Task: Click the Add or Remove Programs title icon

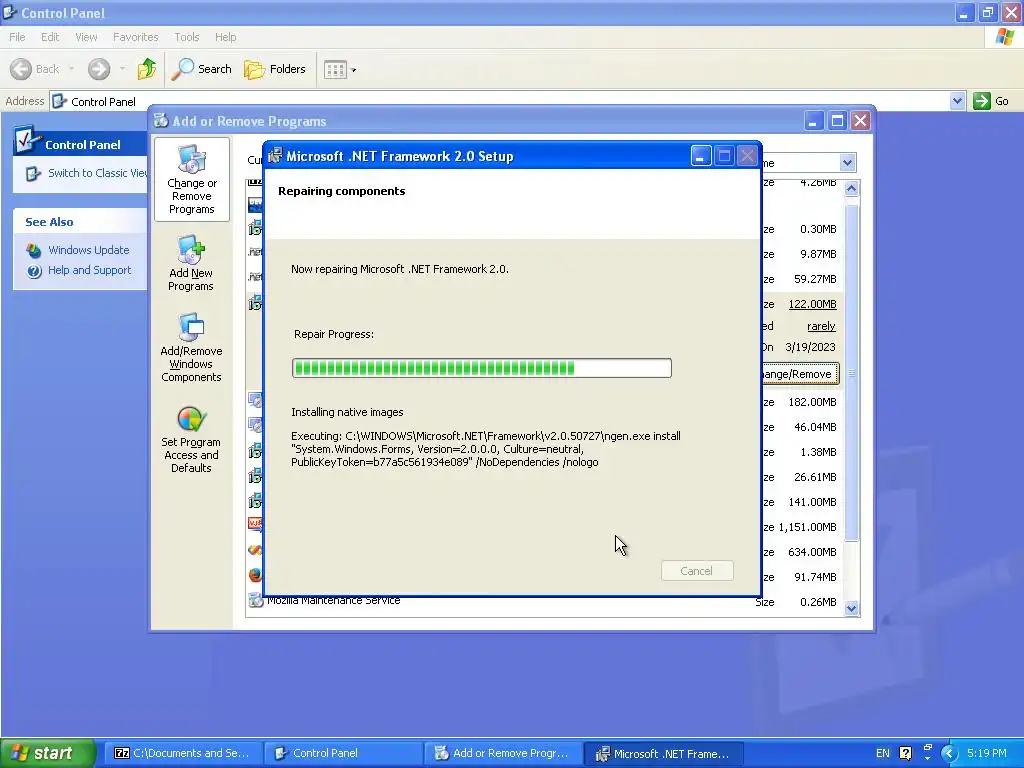Action: tap(161, 120)
